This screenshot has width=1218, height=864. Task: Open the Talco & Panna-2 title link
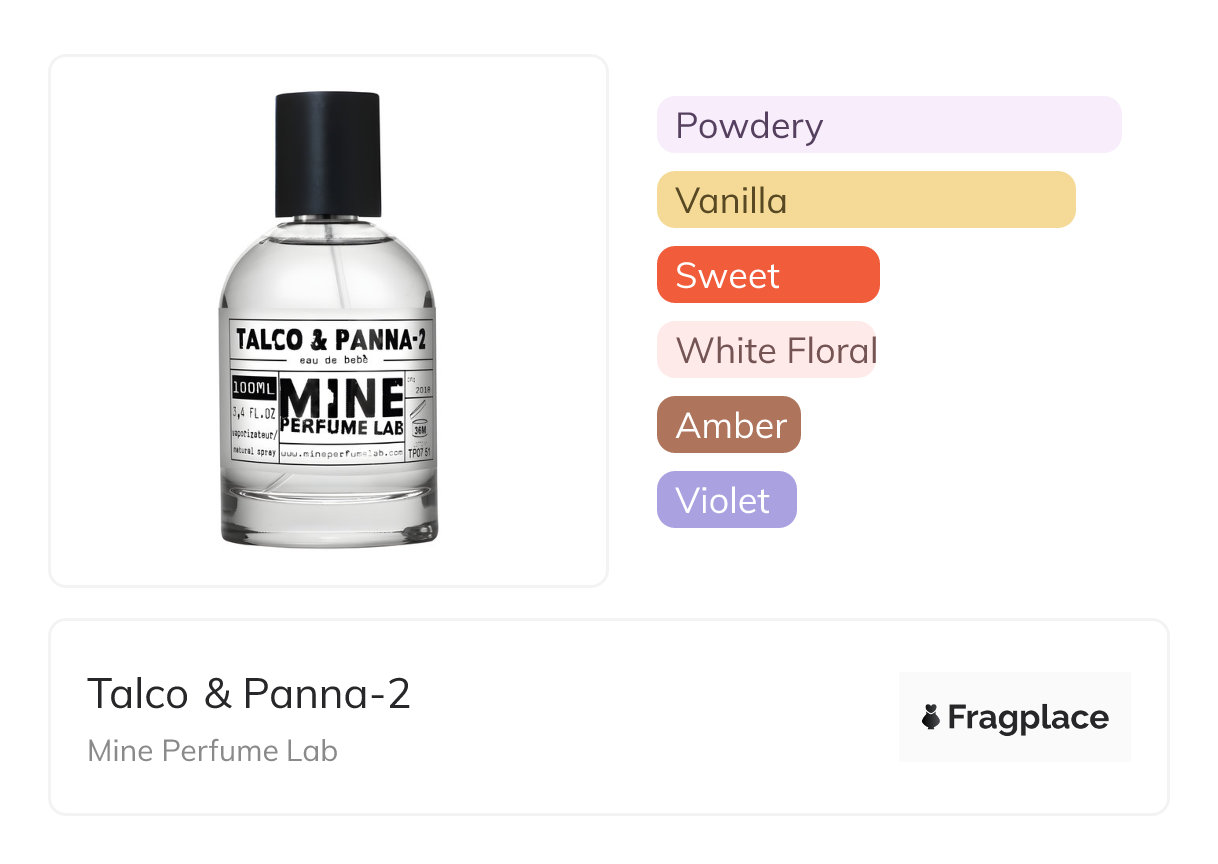[249, 693]
